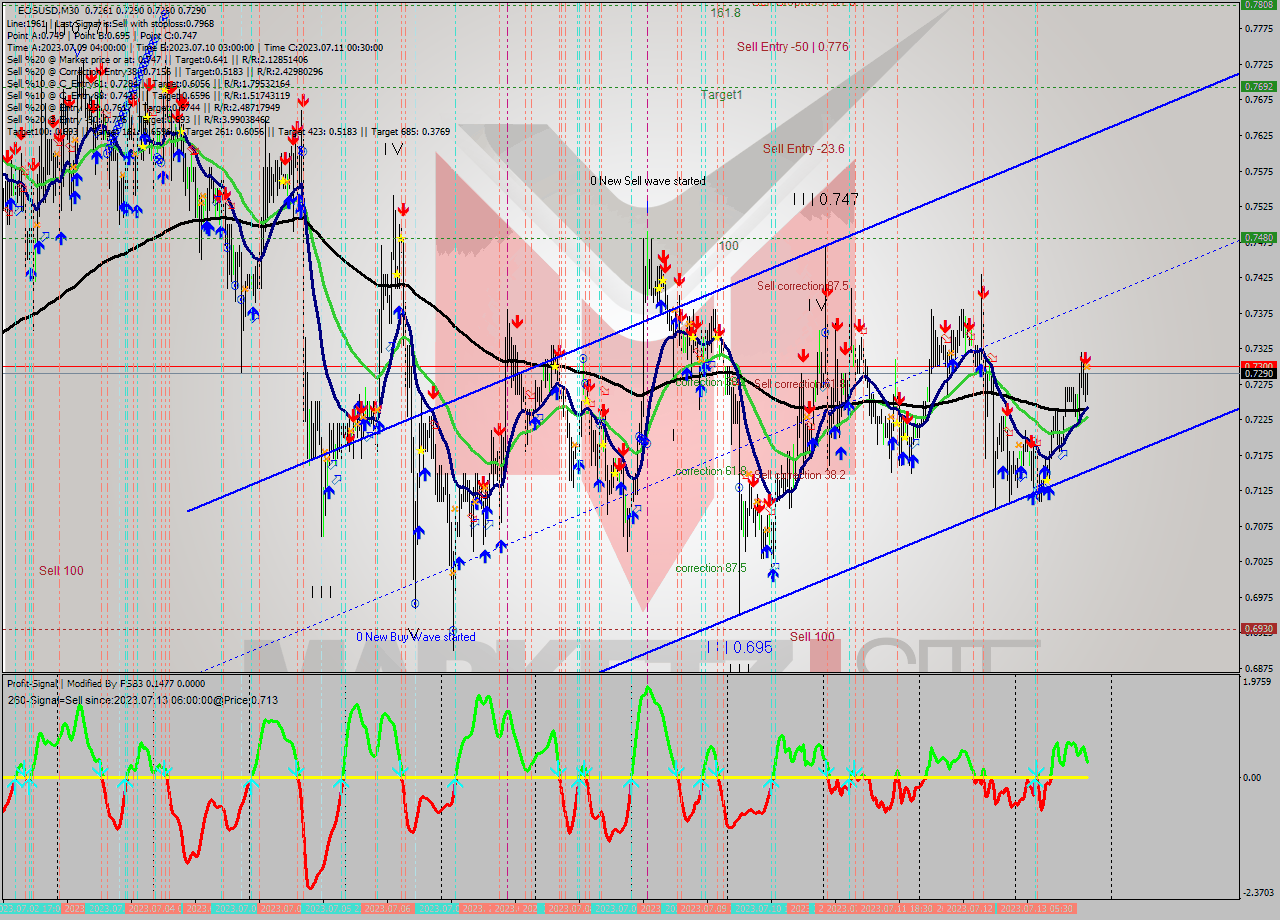Select the 'Sell correction 87.5' label

[803, 286]
